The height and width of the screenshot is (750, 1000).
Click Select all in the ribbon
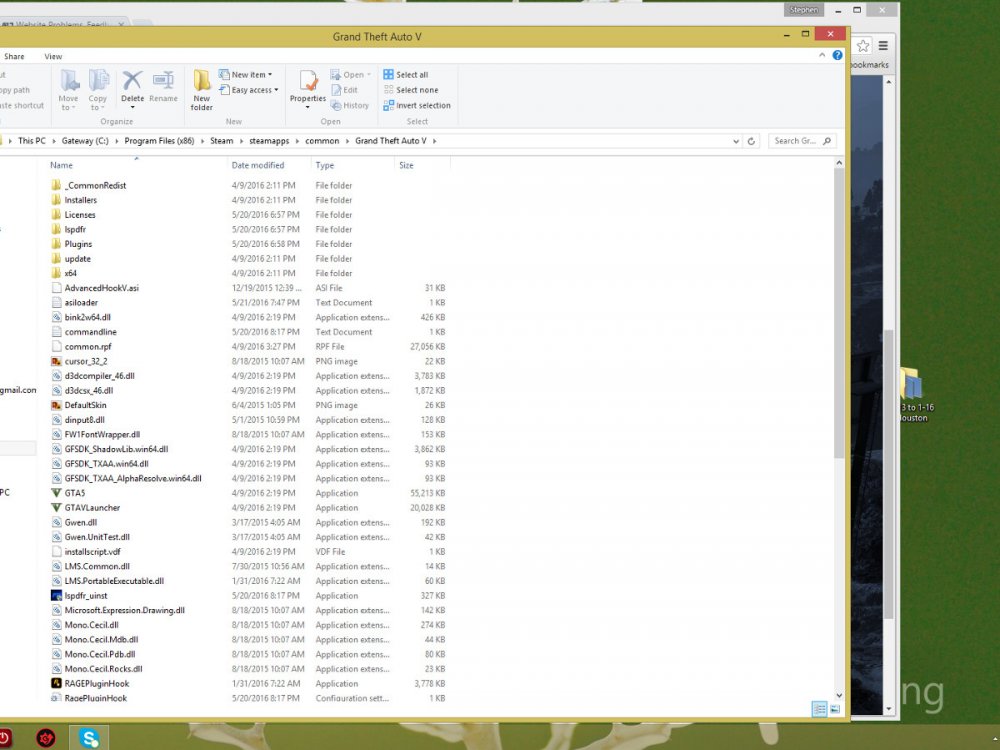pos(406,75)
